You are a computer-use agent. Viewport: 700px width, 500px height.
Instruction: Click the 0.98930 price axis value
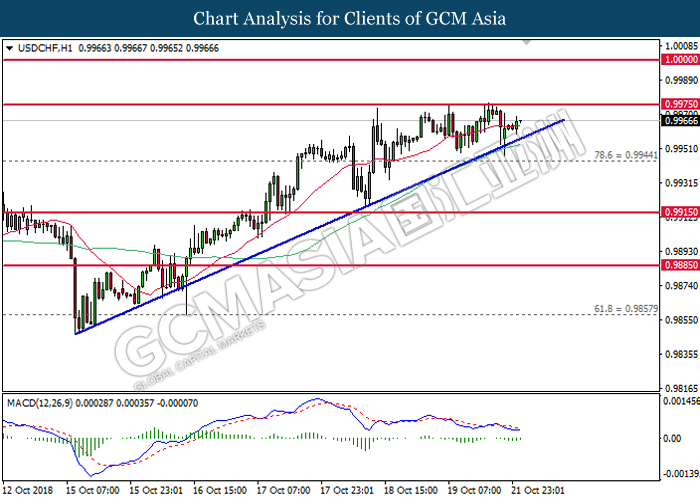(x=681, y=251)
